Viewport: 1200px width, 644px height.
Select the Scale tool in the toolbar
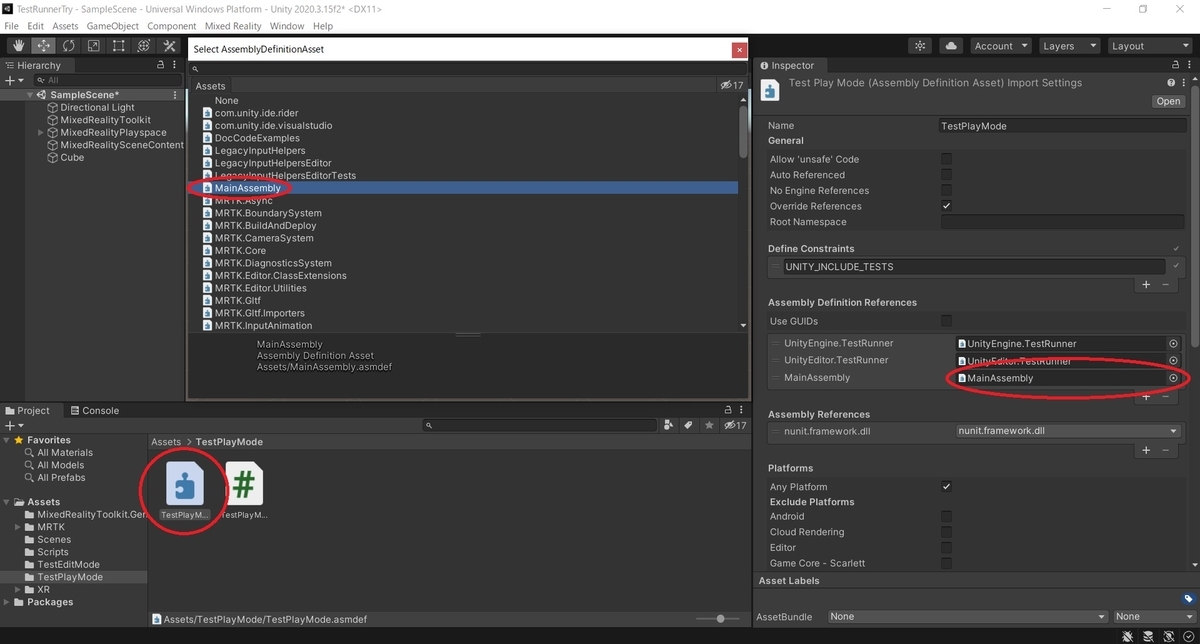tap(94, 46)
